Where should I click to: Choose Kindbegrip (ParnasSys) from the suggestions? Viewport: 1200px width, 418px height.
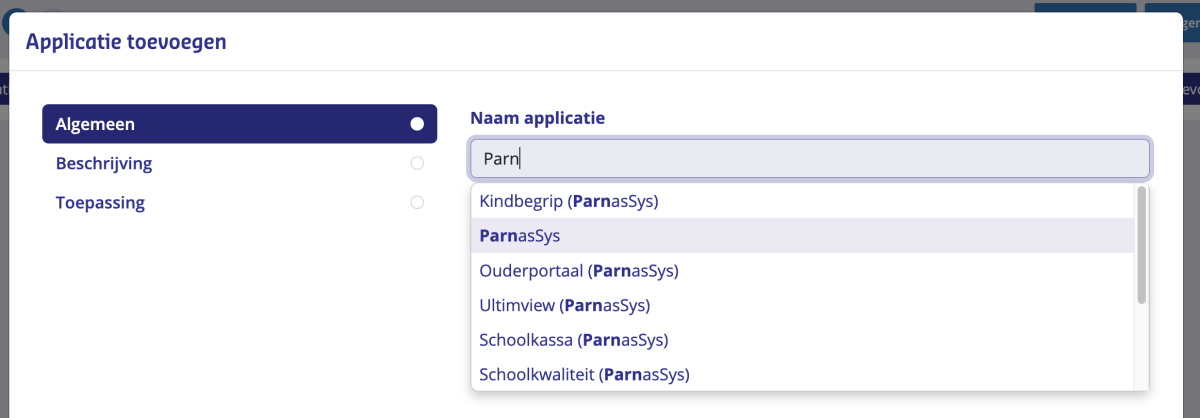click(x=802, y=201)
